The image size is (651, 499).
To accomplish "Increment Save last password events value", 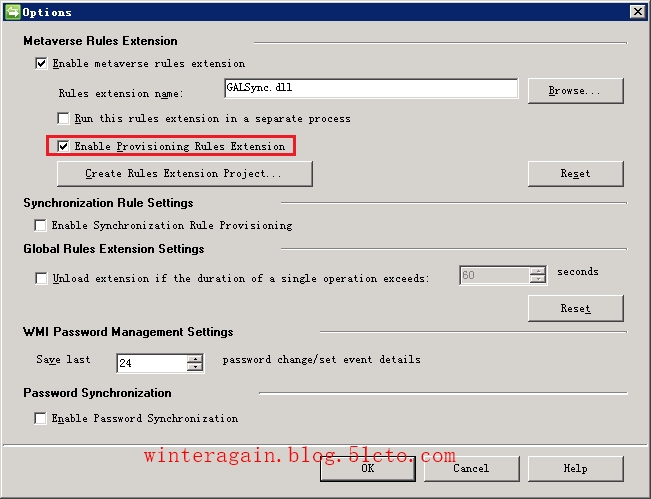I will 195,359.
